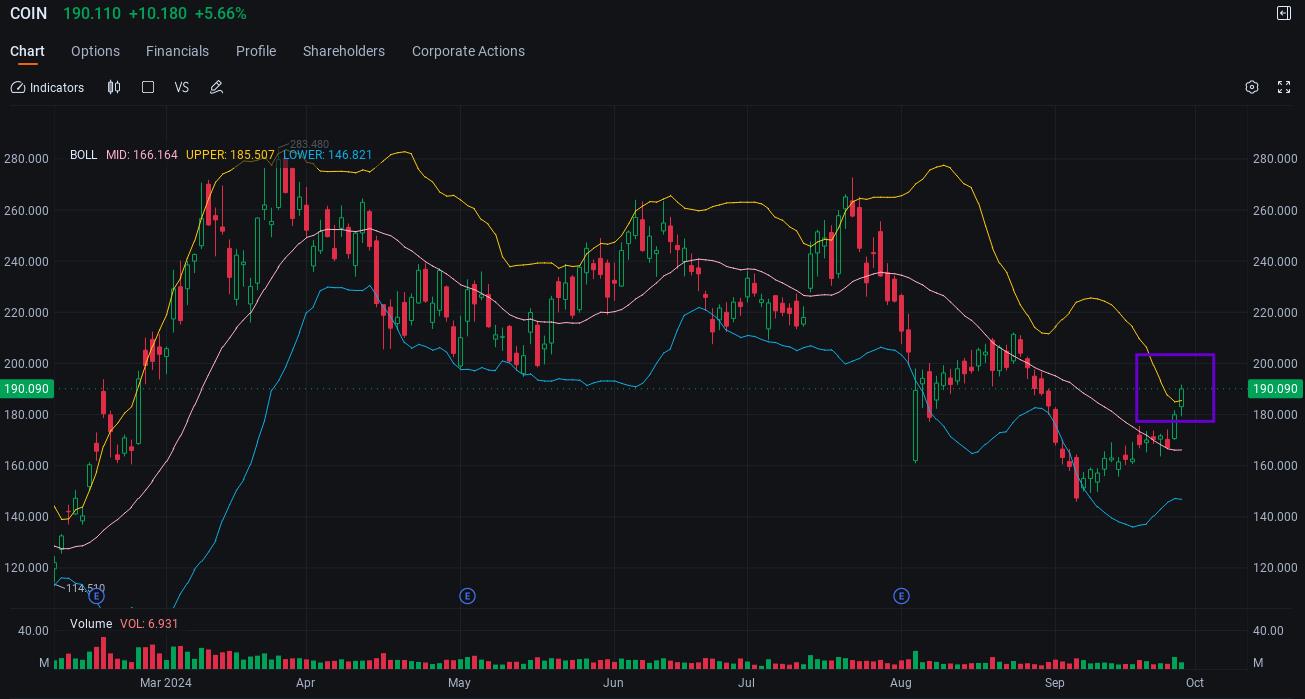1305x699 pixels.
Task: Click the square layout icon in toolbar
Action: click(x=148, y=88)
